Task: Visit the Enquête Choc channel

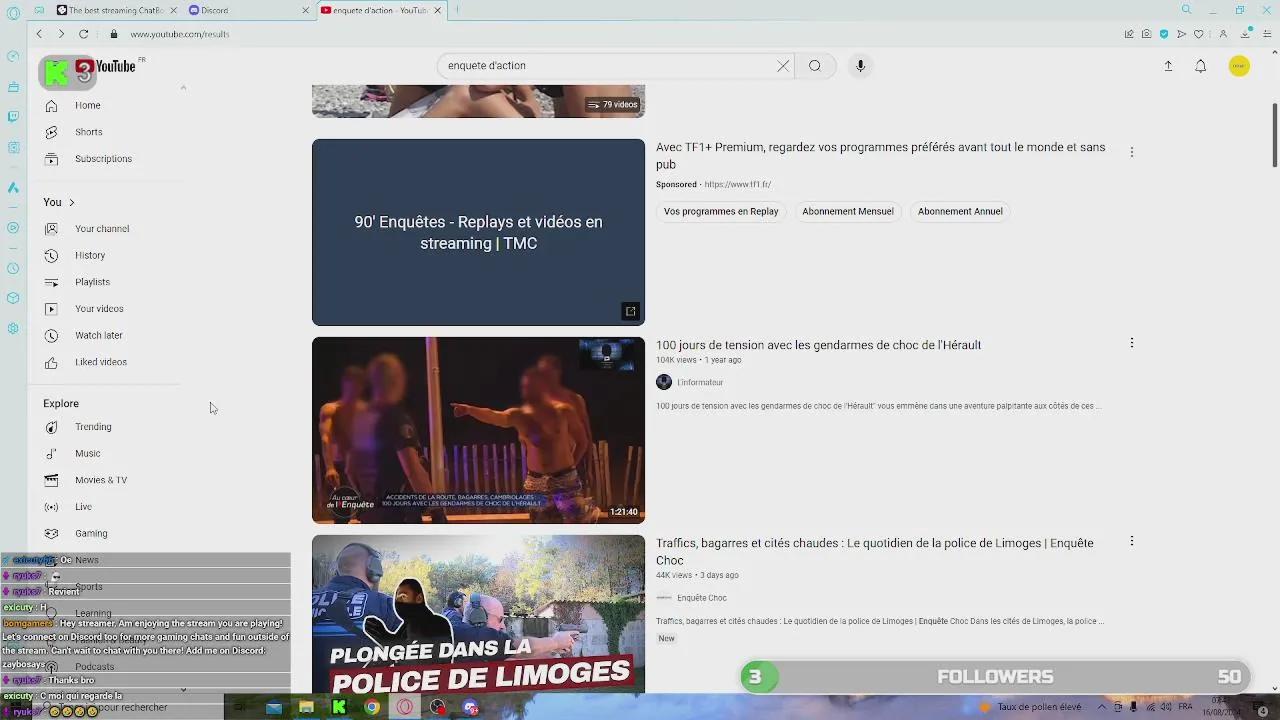Action: [701, 598]
